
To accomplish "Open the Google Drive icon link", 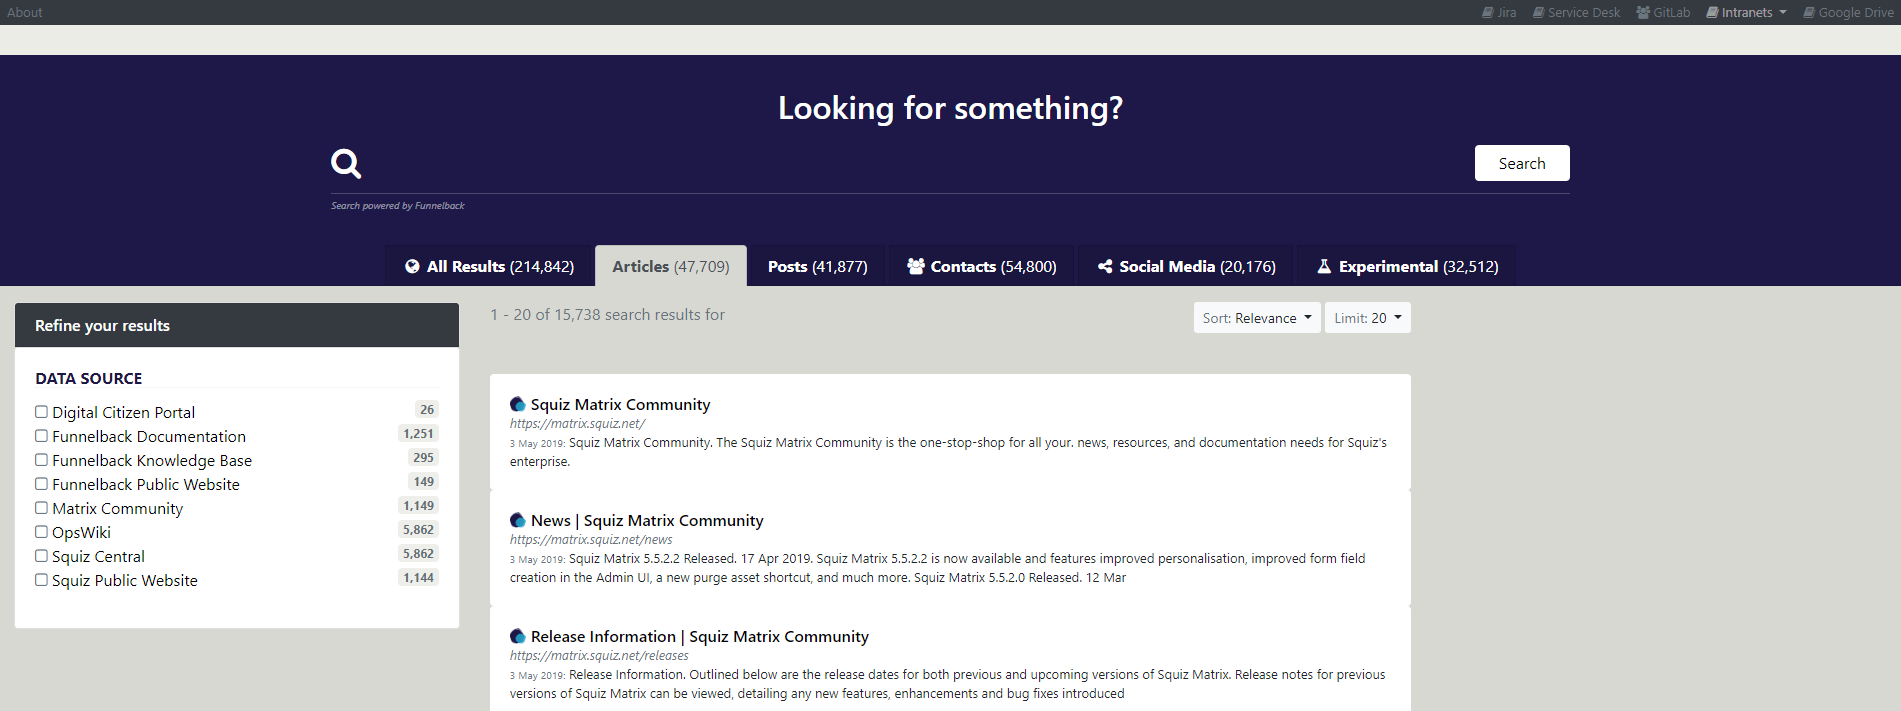I will tap(1809, 13).
